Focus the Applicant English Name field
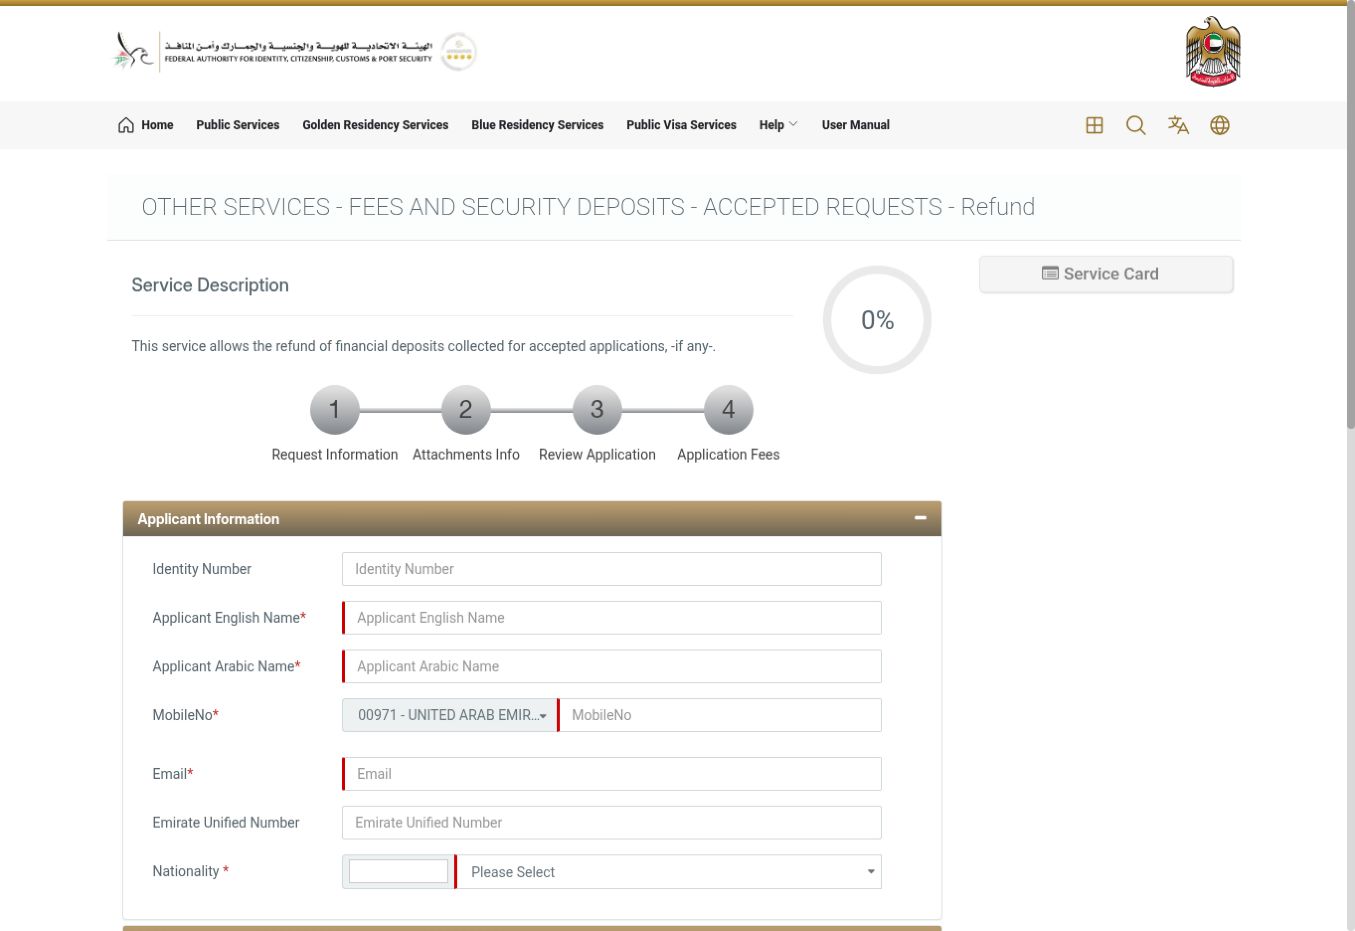1355x931 pixels. pyautogui.click(x=612, y=618)
